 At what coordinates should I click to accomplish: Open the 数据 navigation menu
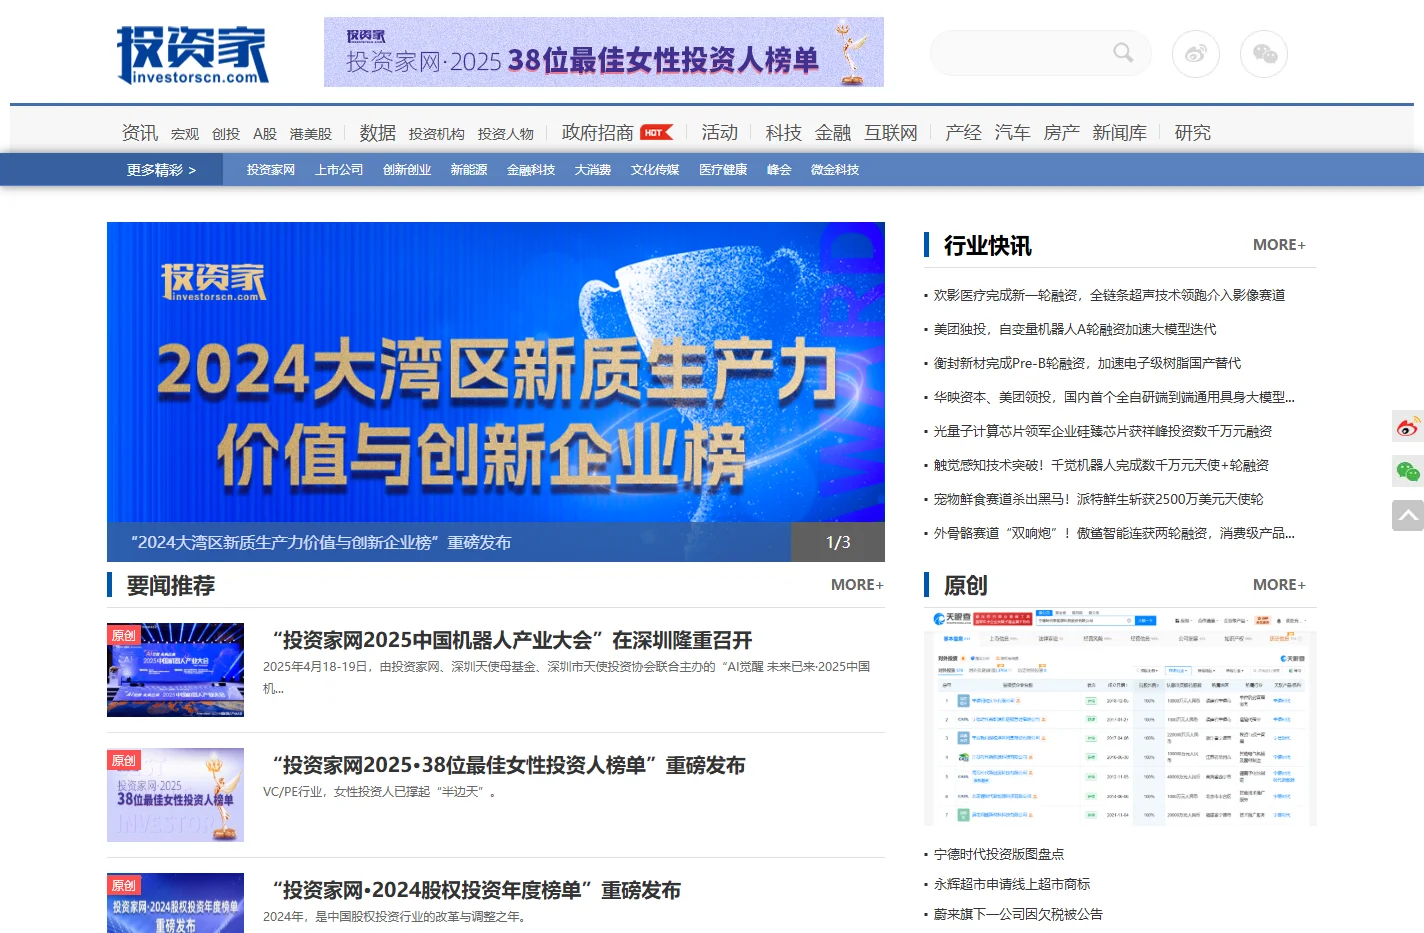(x=378, y=133)
